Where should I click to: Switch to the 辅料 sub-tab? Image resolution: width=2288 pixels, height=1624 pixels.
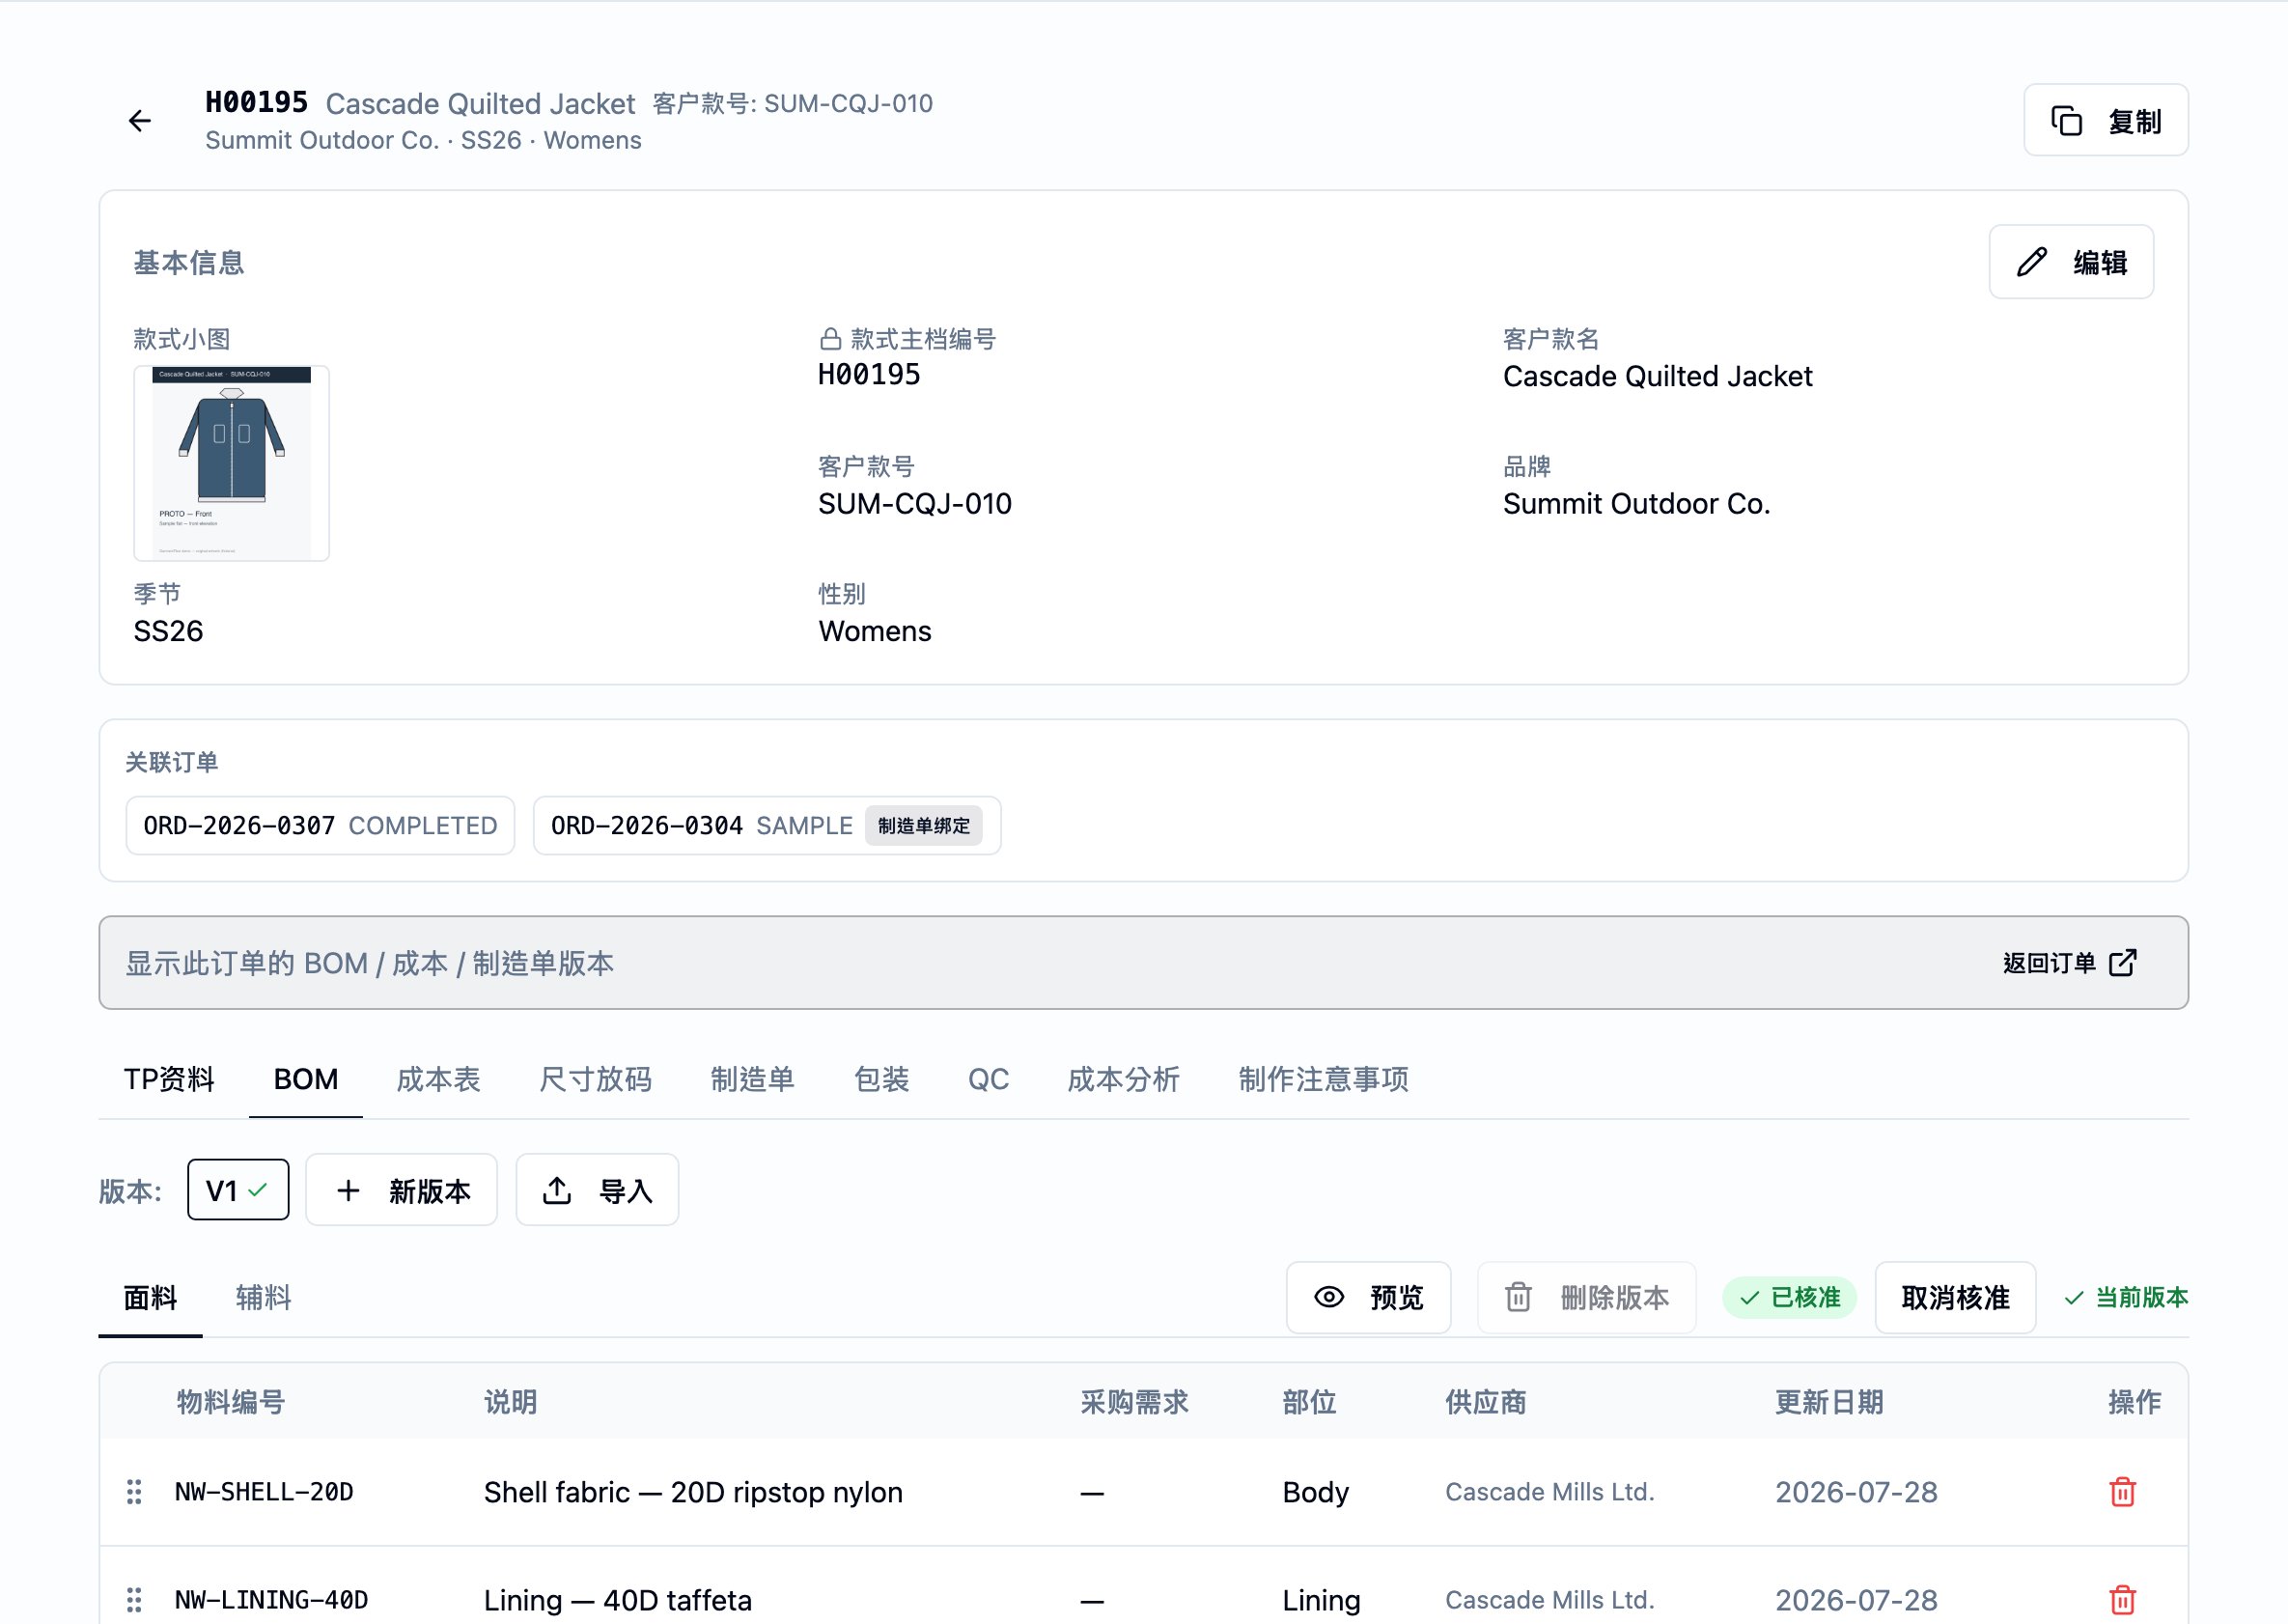[263, 1297]
